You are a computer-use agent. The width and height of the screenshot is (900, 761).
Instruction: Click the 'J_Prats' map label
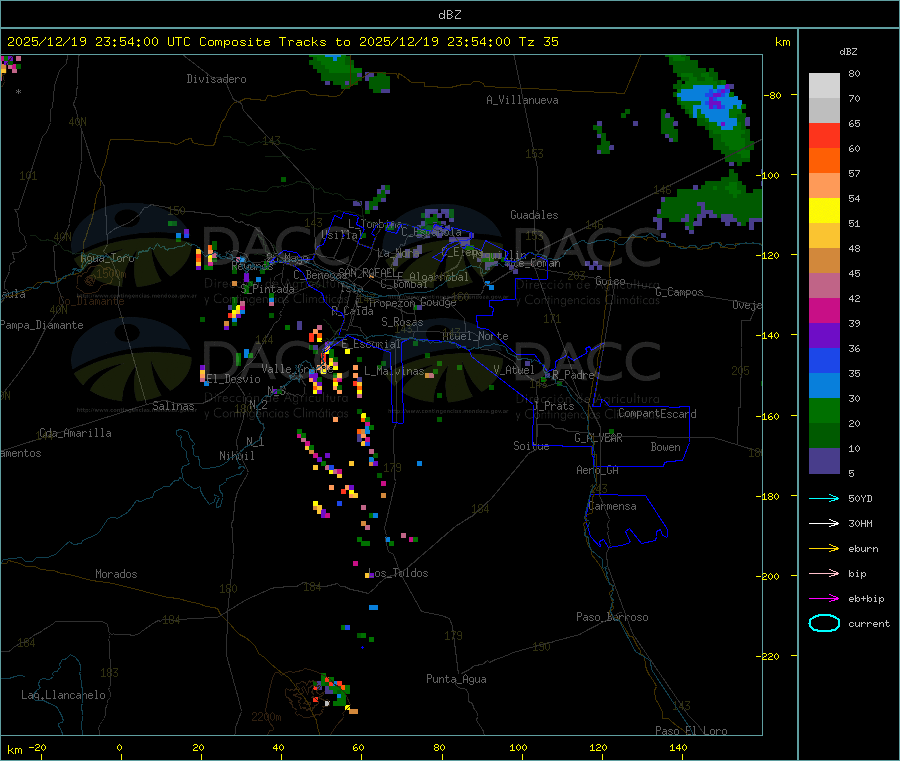(x=553, y=406)
